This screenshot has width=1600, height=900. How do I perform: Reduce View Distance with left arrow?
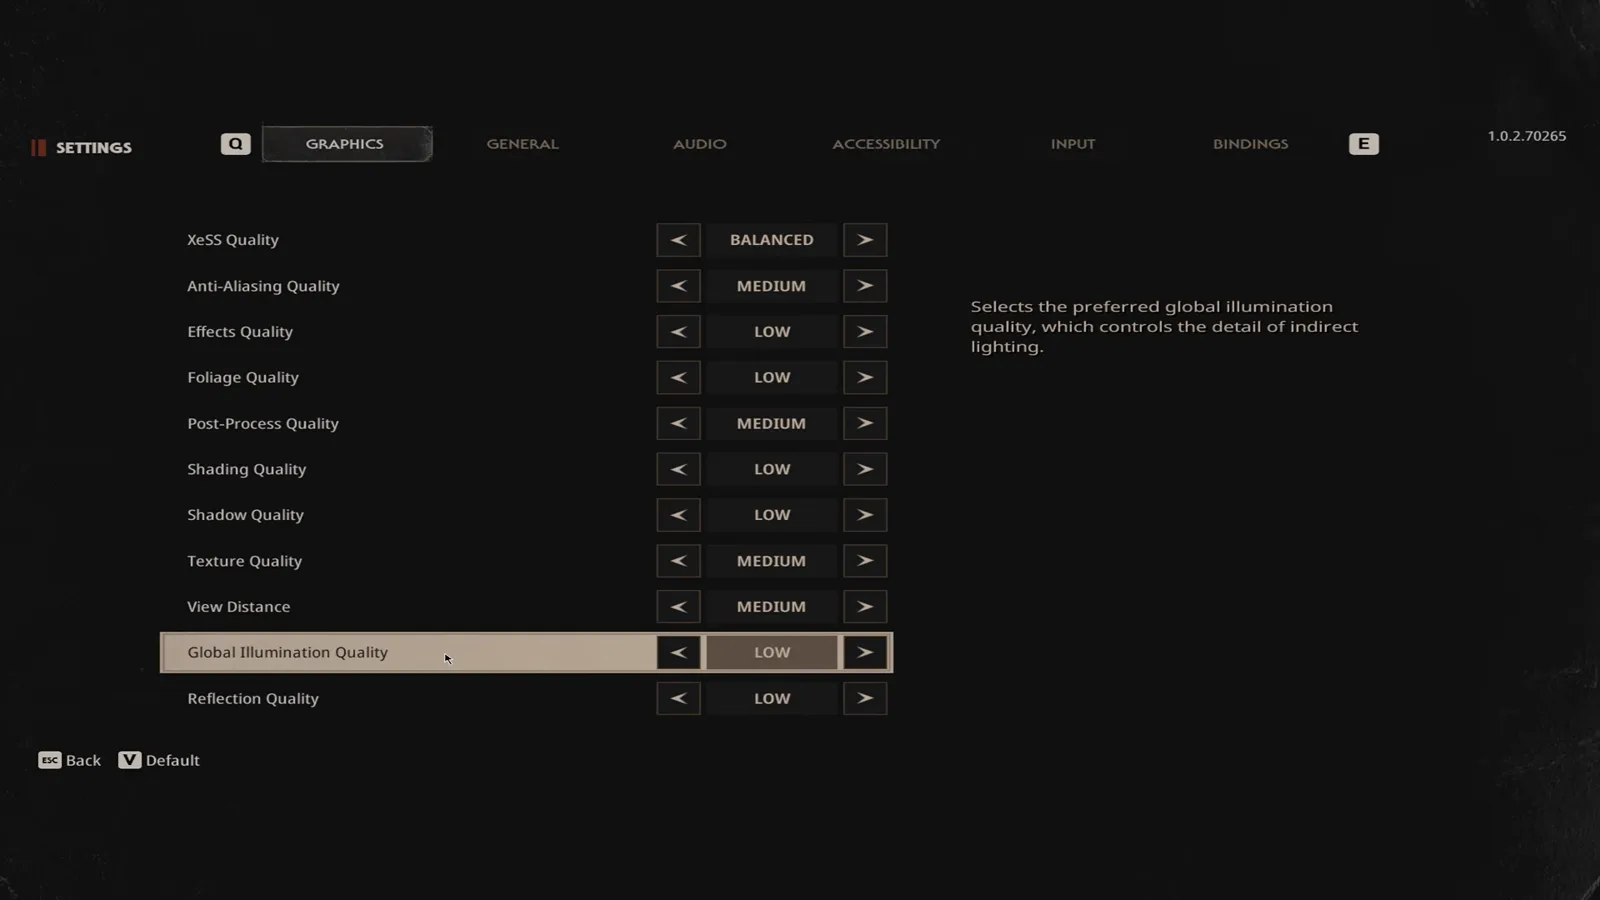point(678,607)
